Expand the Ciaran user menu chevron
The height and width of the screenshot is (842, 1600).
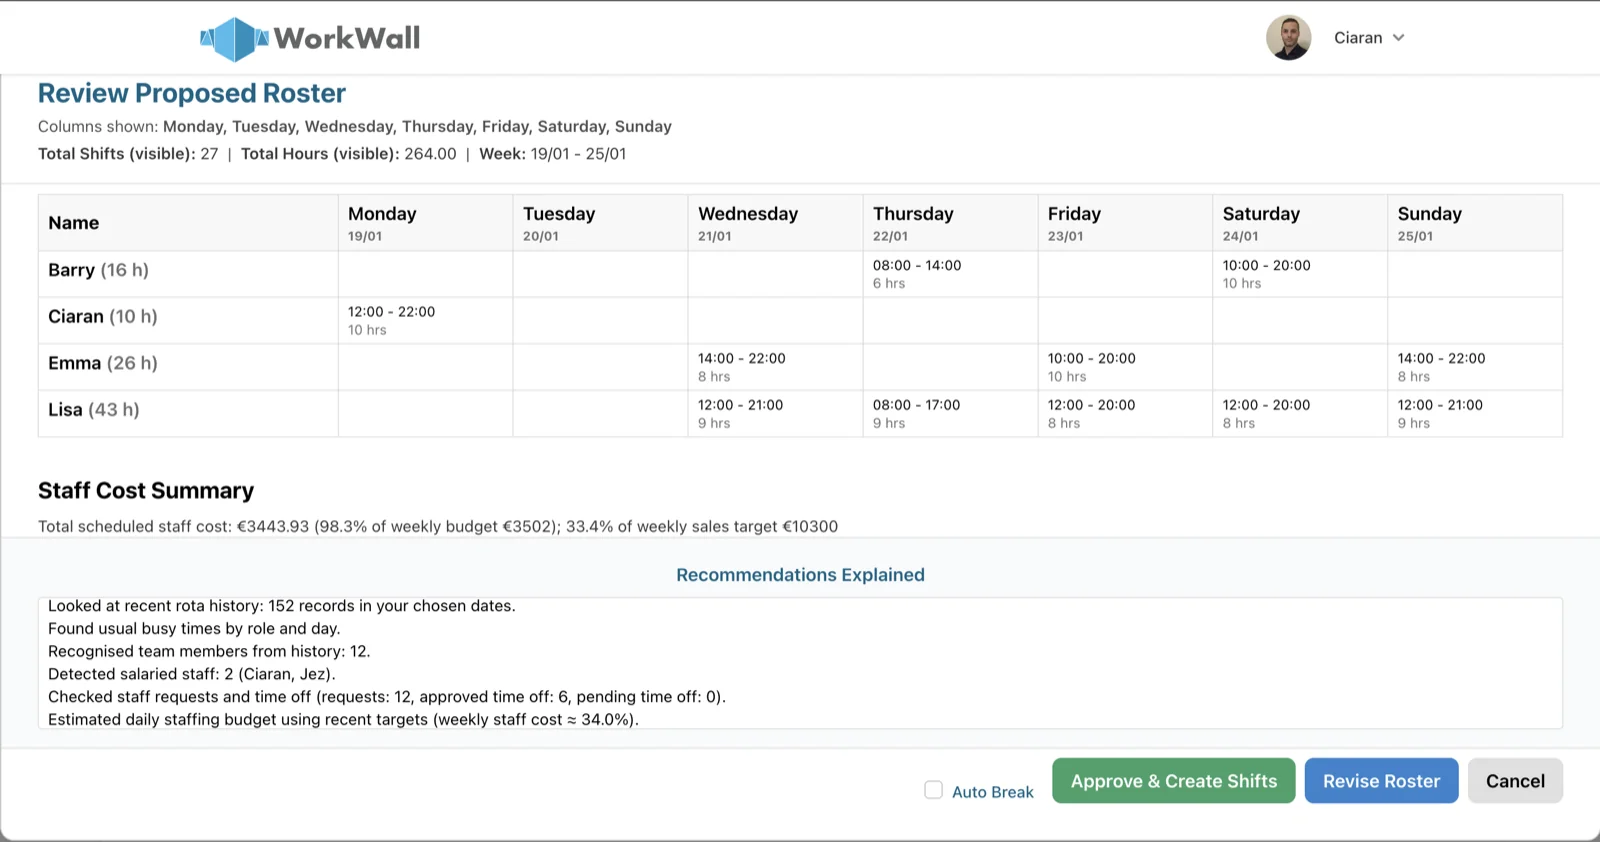point(1398,38)
